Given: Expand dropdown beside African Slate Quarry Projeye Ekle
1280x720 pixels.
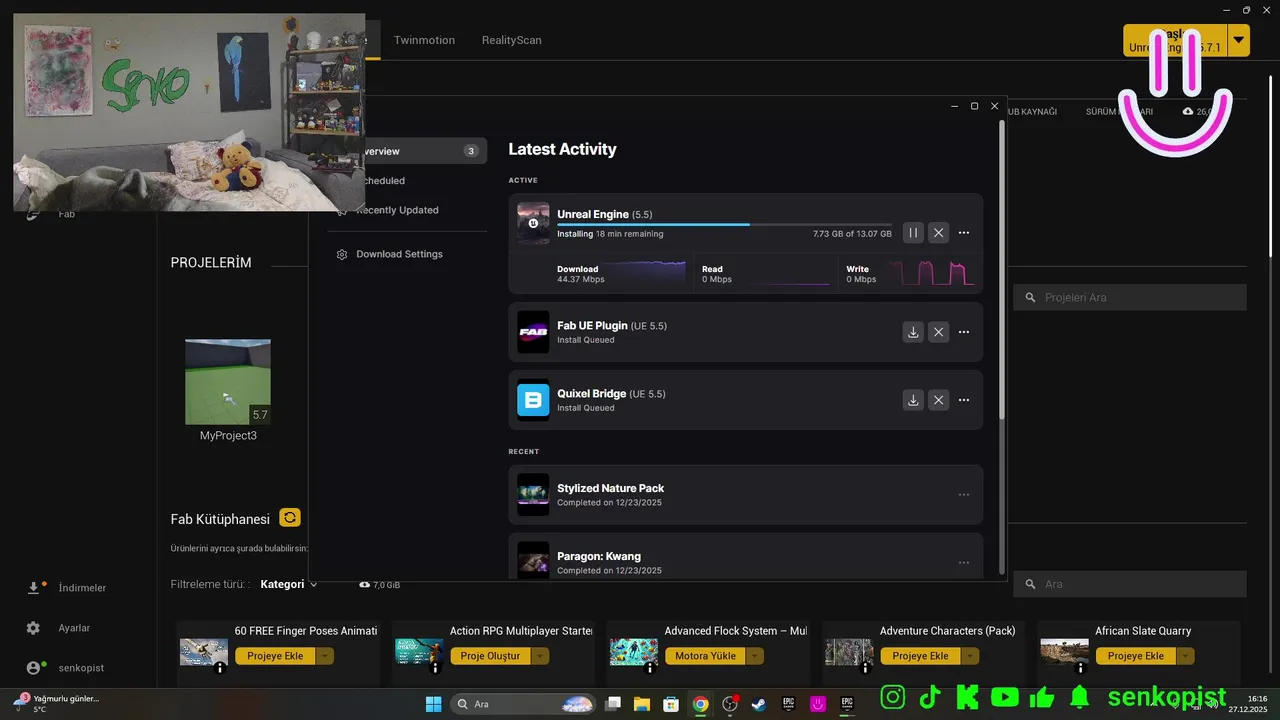Looking at the screenshot, I should 1185,656.
